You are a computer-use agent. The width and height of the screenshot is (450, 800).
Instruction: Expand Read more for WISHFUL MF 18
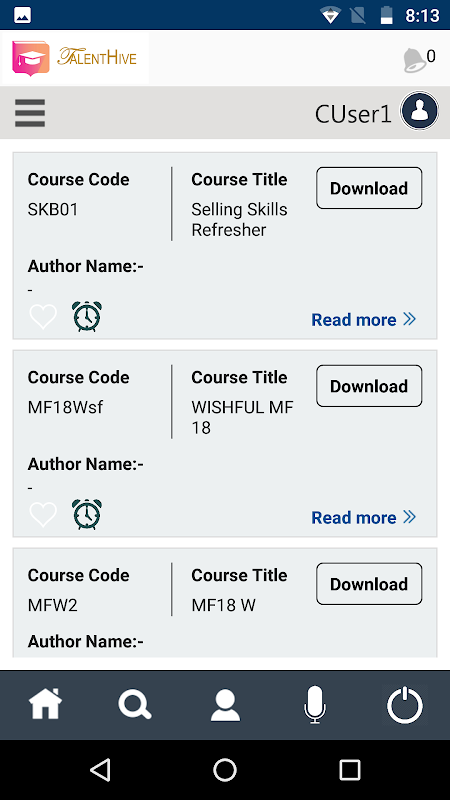[364, 518]
